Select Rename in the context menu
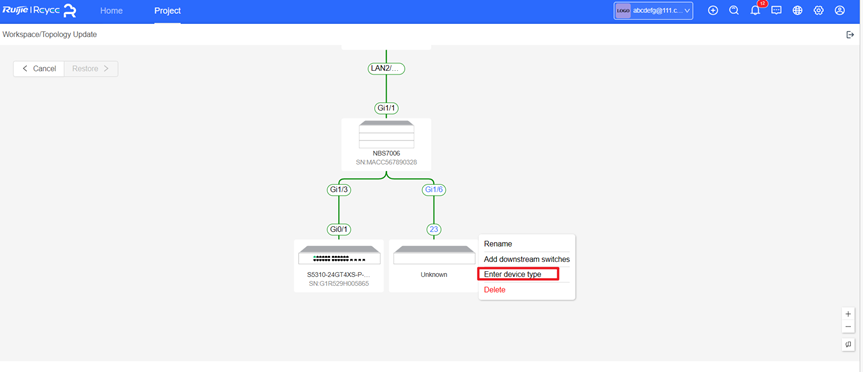This screenshot has width=863, height=372. point(498,244)
